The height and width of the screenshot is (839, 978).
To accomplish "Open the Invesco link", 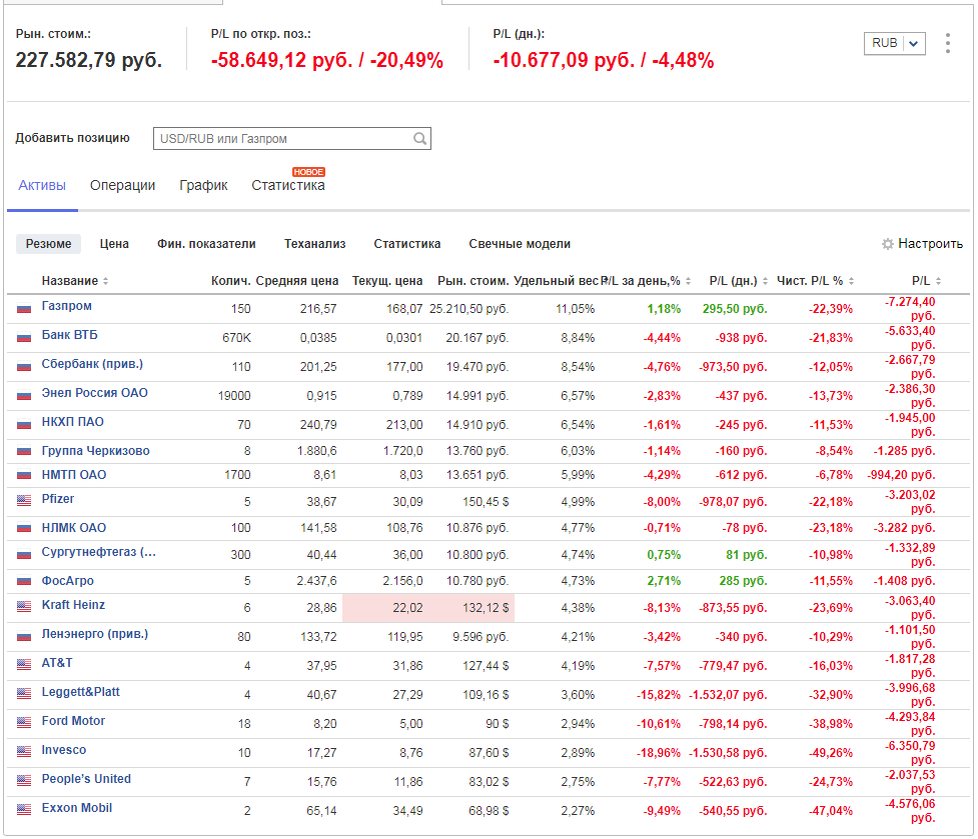I will point(64,750).
